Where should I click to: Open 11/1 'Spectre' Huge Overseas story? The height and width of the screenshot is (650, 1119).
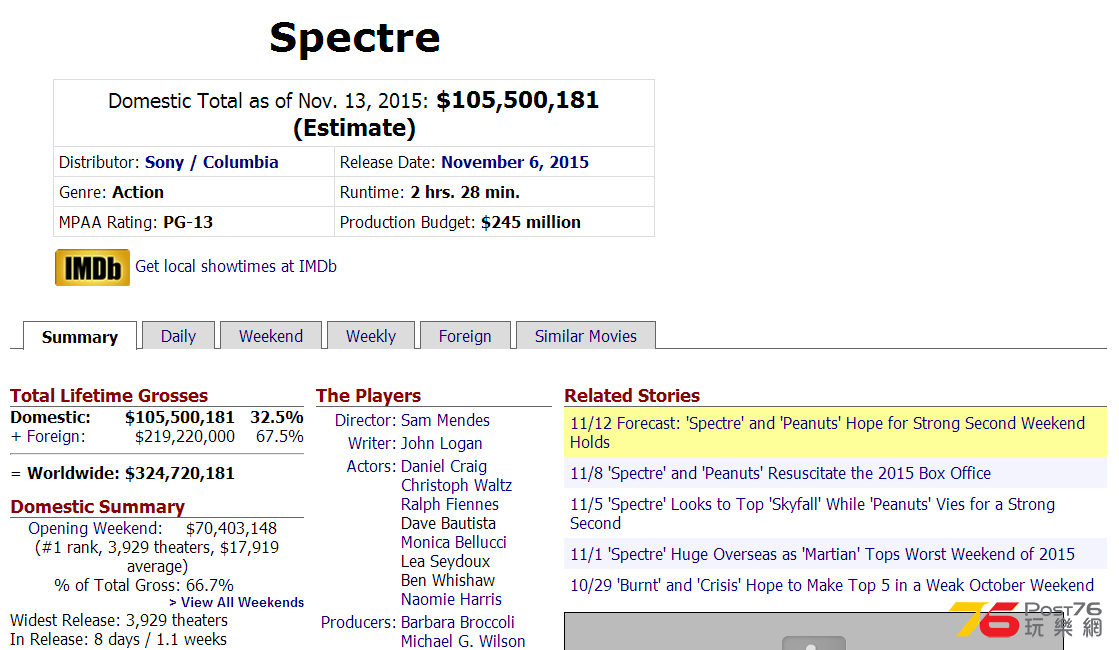[822, 554]
